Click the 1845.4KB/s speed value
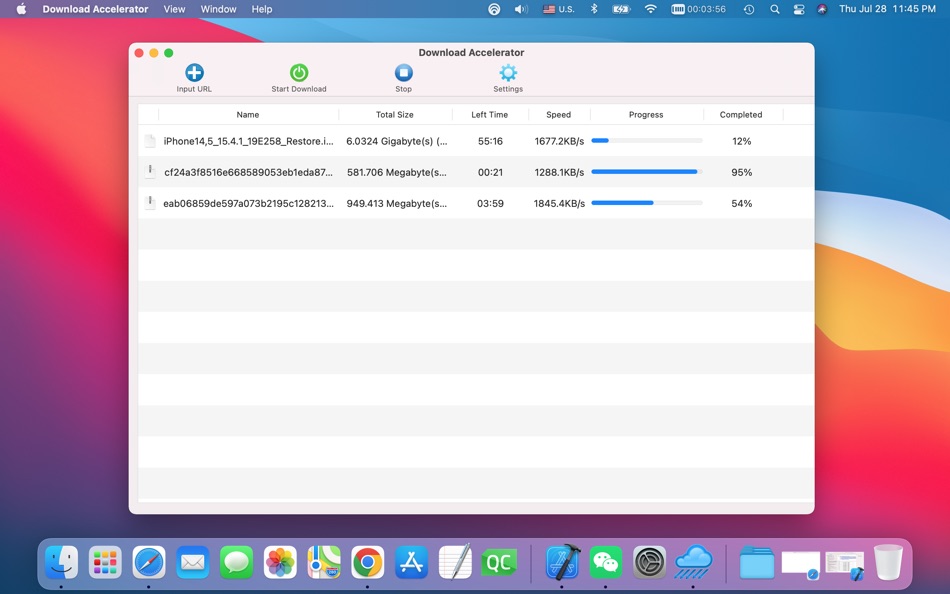 pyautogui.click(x=559, y=203)
